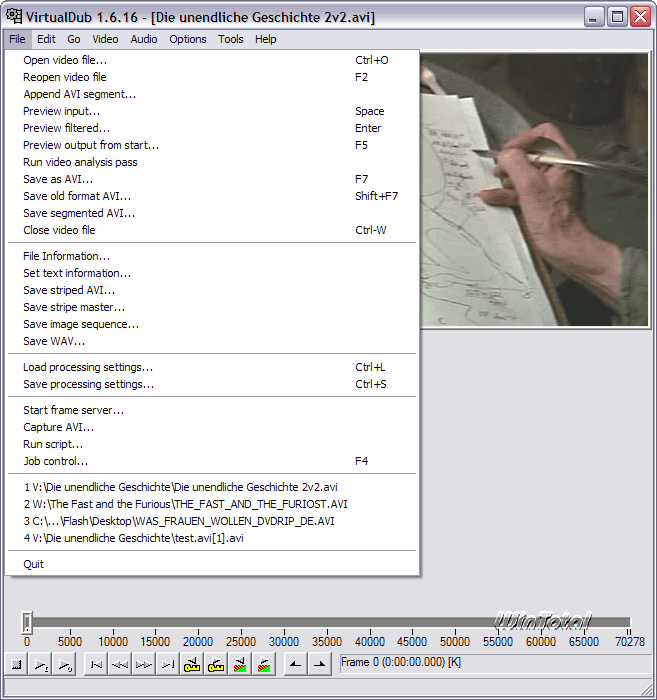This screenshot has width=657, height=700.
Task: Open the Edit menu
Action: (x=46, y=39)
